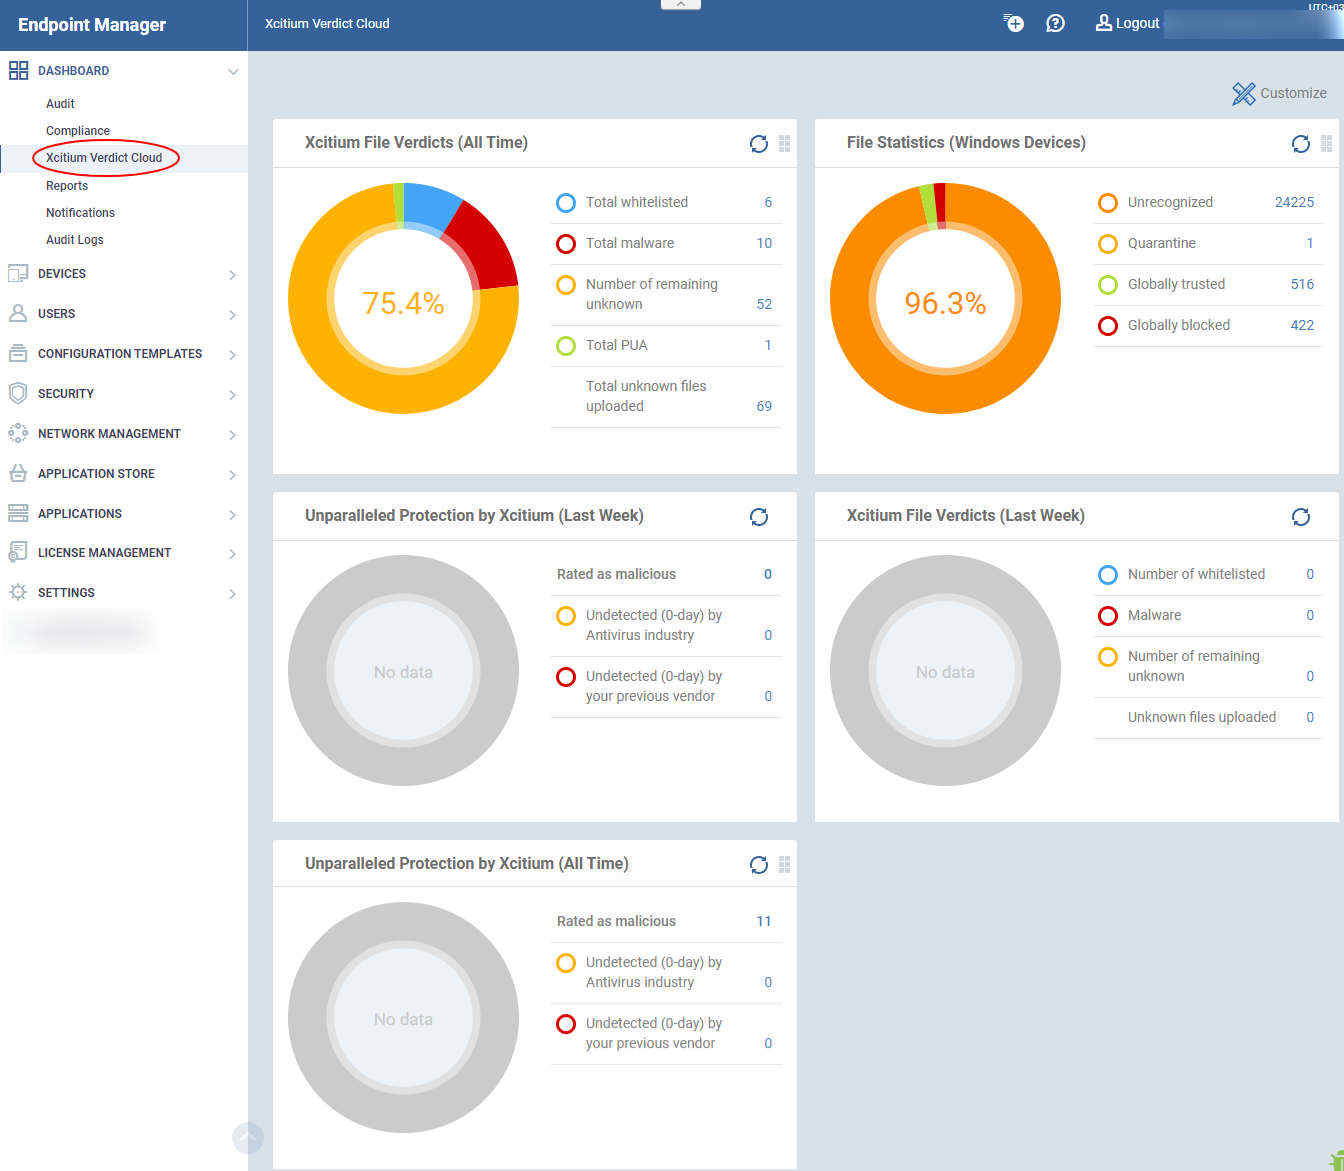Click Globally trusted green legend circle
The height and width of the screenshot is (1171, 1344).
[x=1108, y=285]
